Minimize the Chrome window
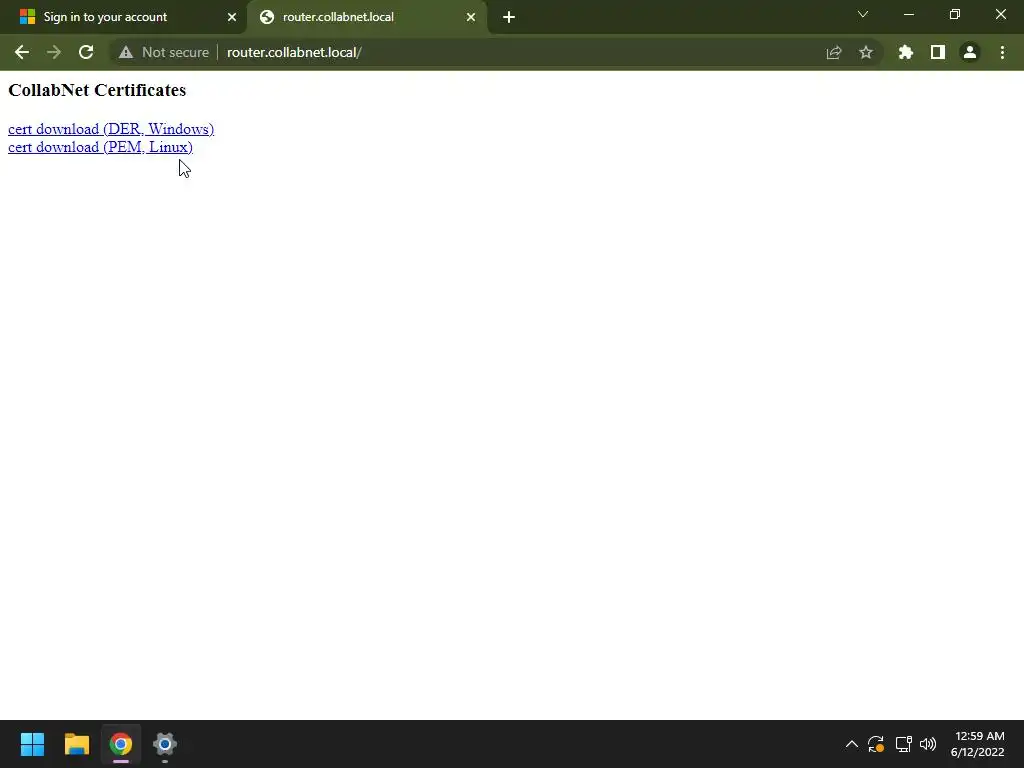 tap(909, 14)
